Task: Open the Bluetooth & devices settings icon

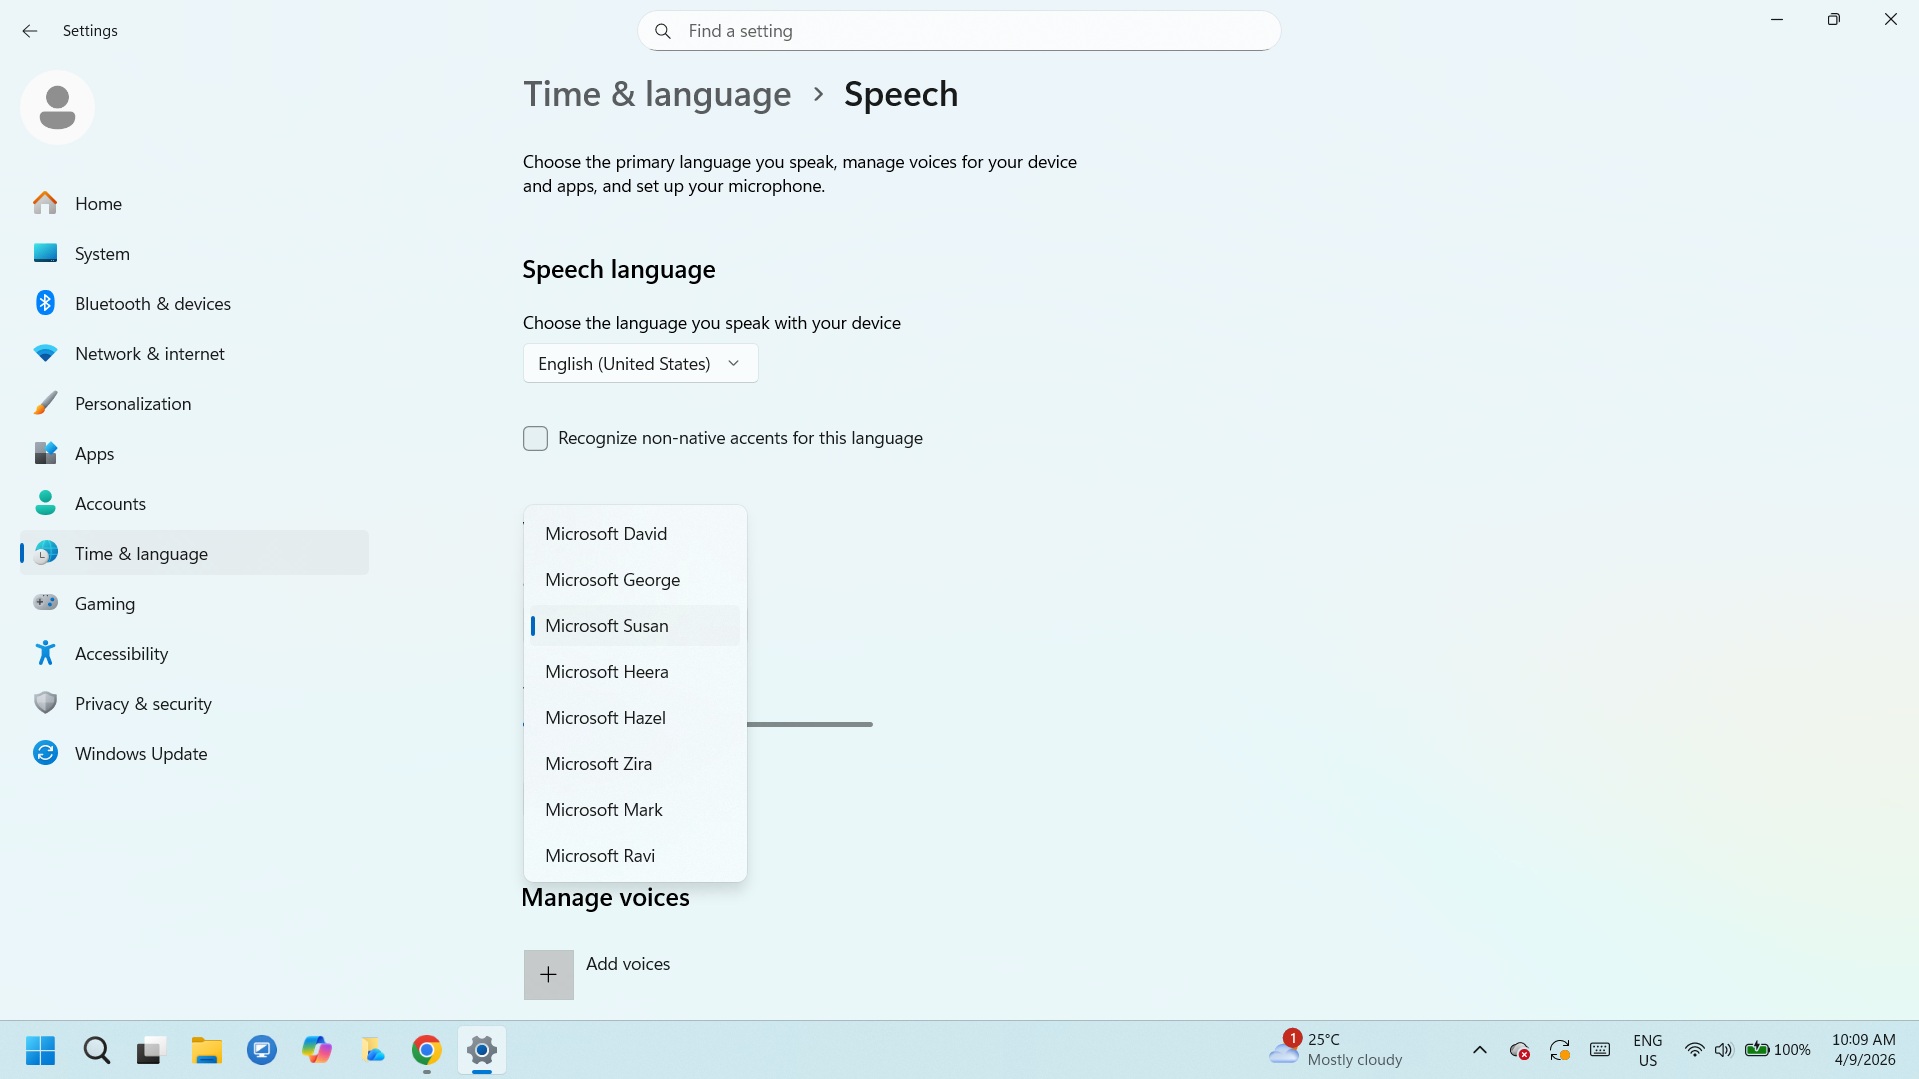Action: tap(46, 303)
